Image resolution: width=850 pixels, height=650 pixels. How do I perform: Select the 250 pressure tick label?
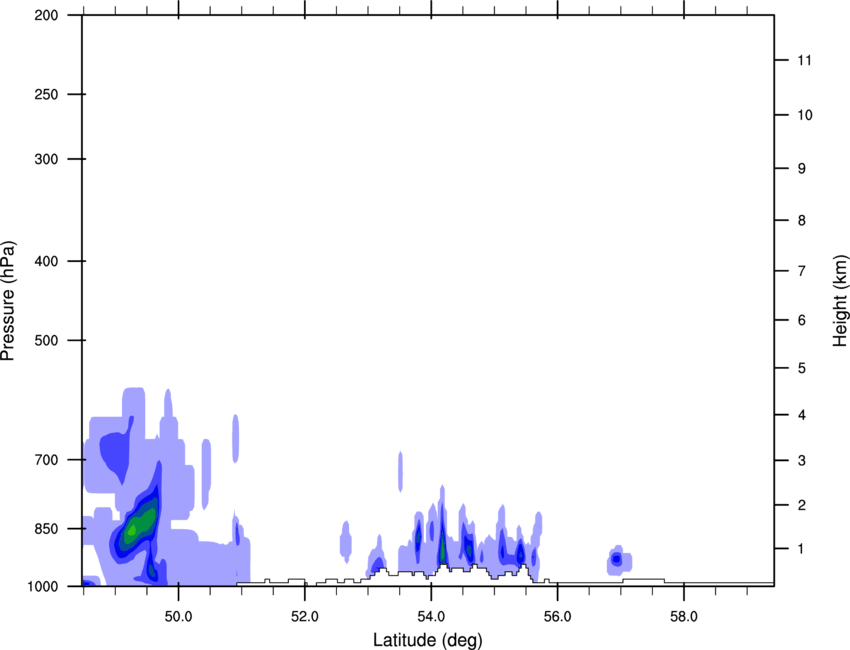(46, 94)
